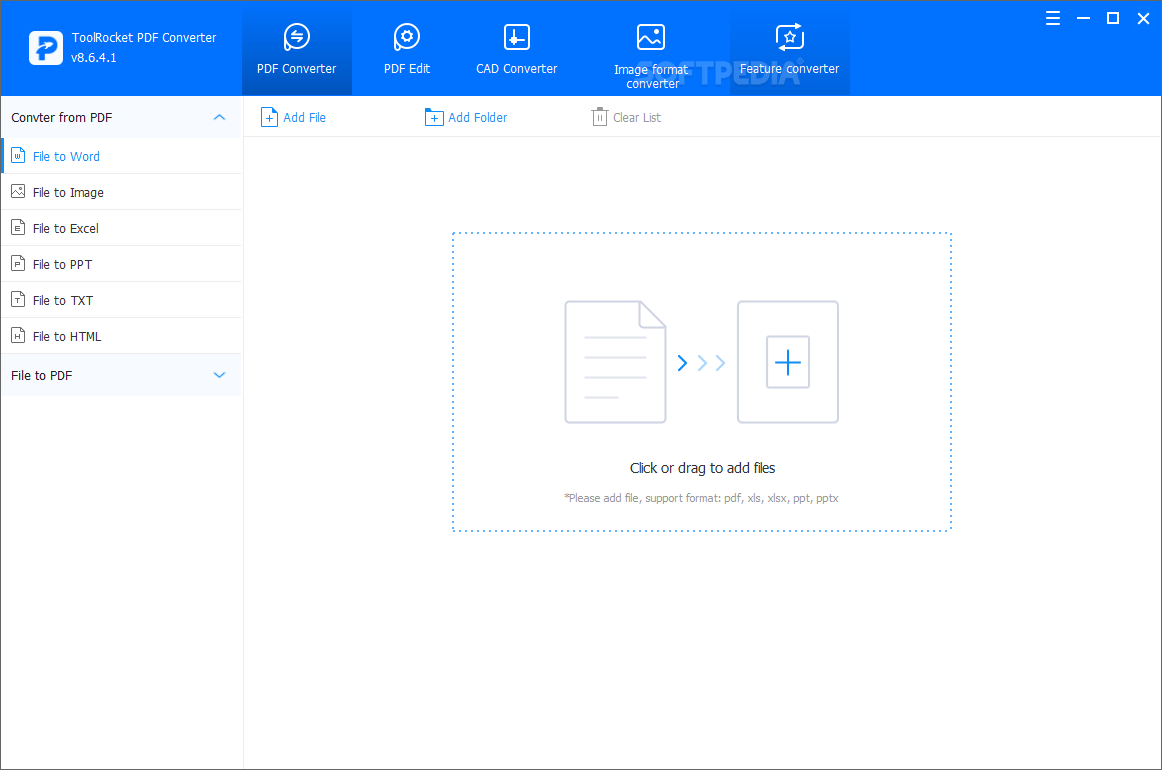Open the Feature converter tab

tap(789, 50)
